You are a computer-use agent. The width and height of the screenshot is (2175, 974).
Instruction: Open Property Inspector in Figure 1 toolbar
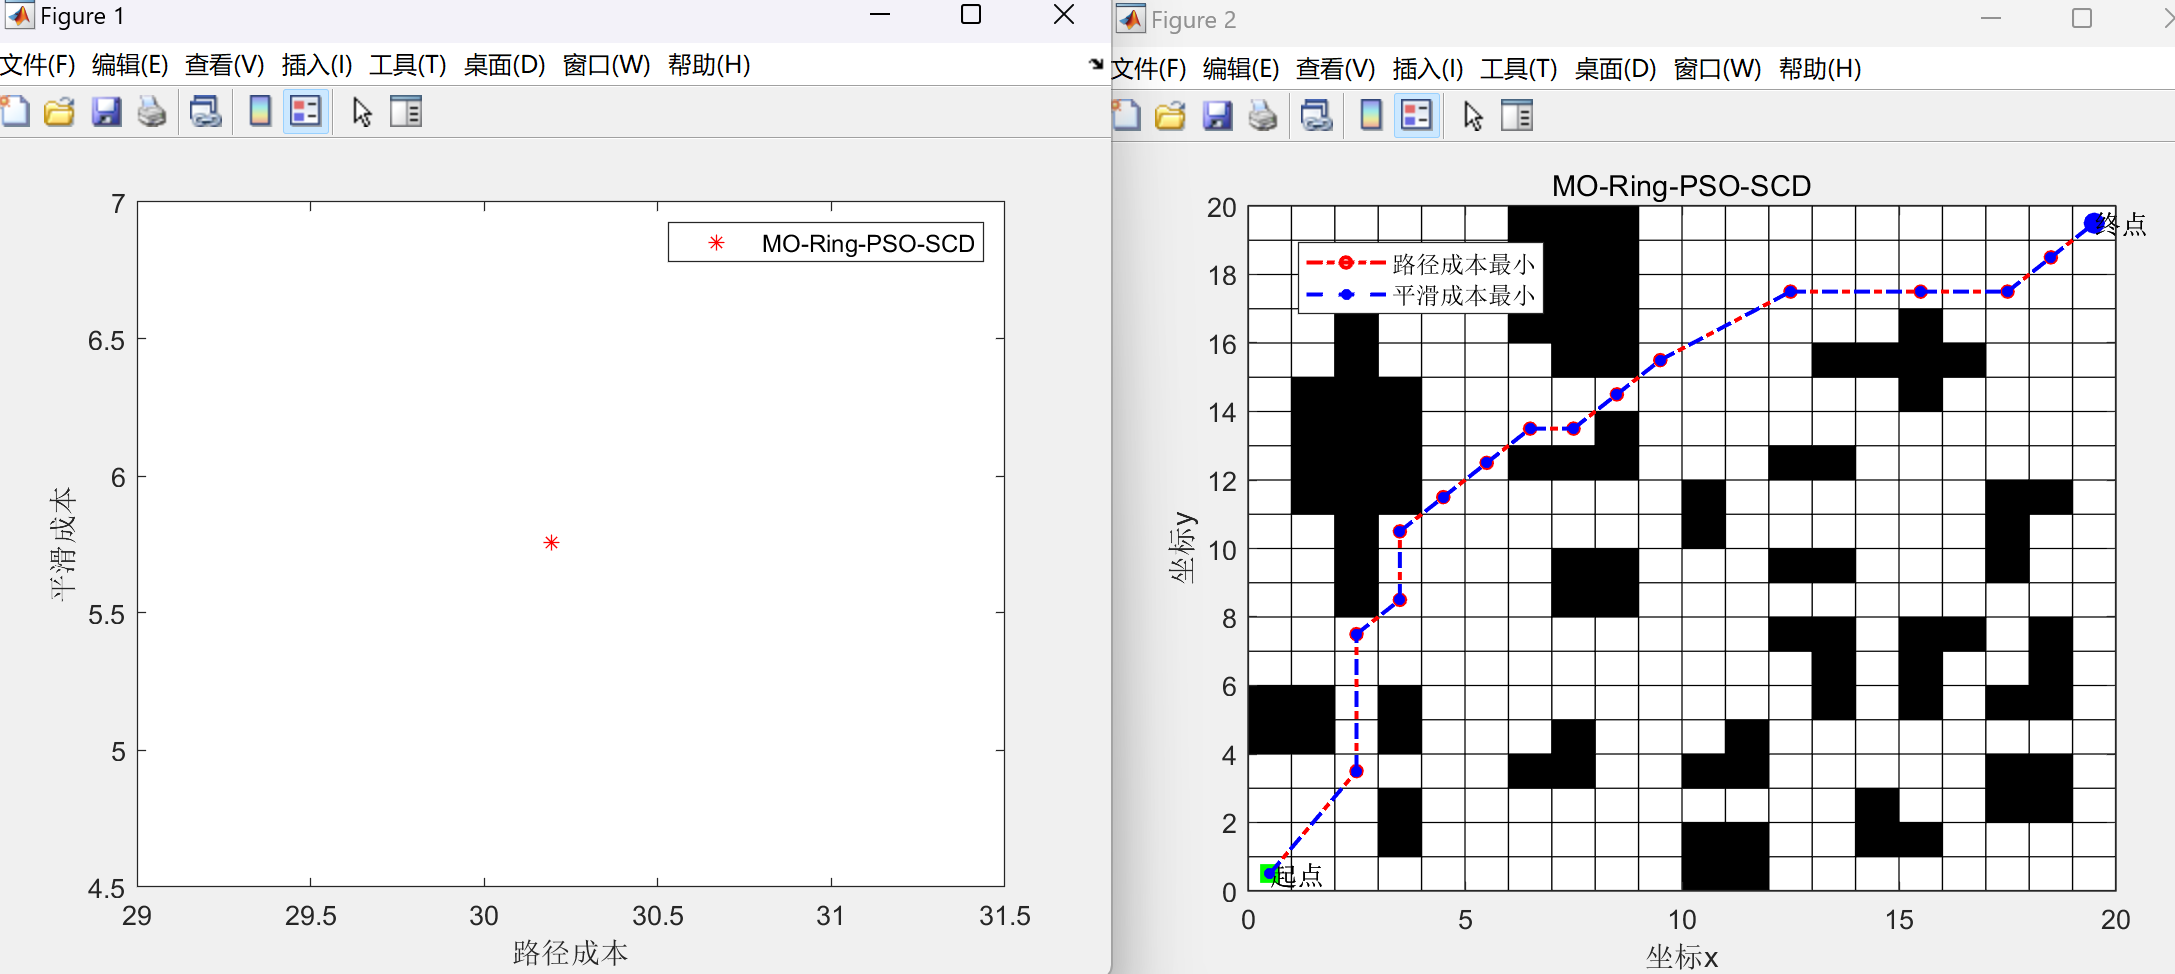click(x=406, y=111)
